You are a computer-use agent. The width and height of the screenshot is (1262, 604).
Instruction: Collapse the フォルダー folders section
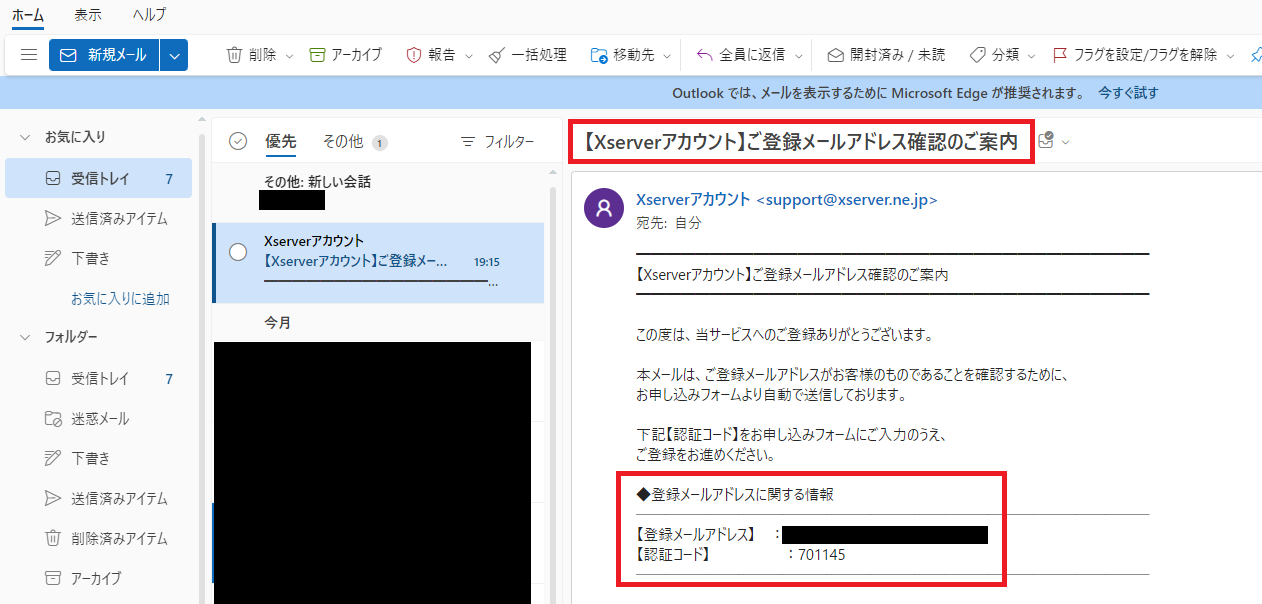pyautogui.click(x=25, y=337)
